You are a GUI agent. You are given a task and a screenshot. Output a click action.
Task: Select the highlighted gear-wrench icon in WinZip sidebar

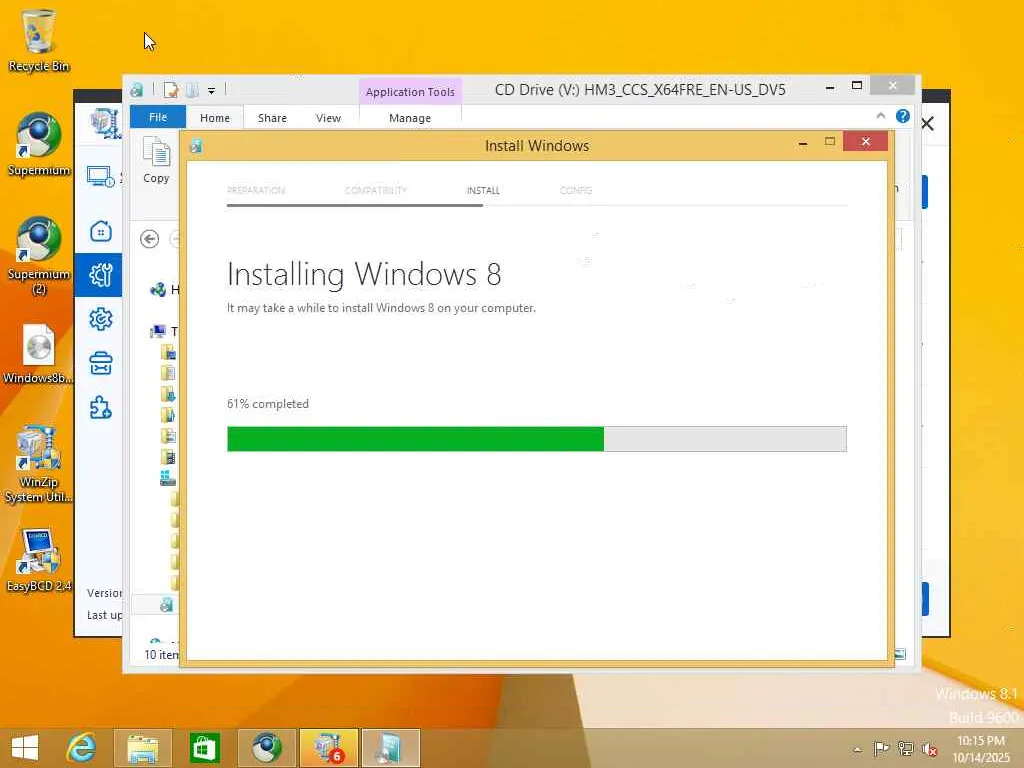pyautogui.click(x=99, y=275)
